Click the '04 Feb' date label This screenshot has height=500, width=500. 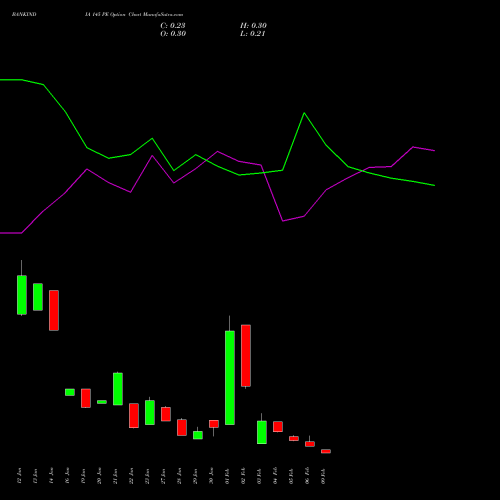point(275,476)
